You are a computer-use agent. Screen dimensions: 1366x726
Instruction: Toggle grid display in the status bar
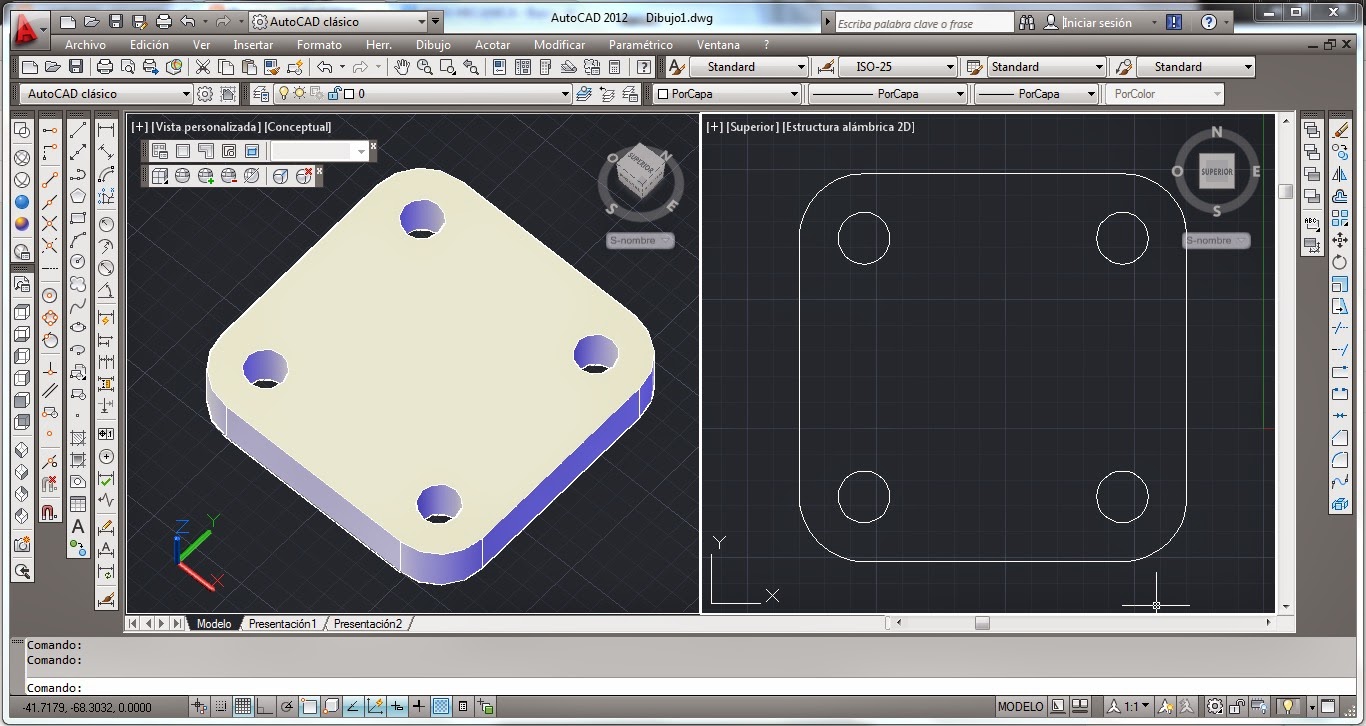point(242,705)
